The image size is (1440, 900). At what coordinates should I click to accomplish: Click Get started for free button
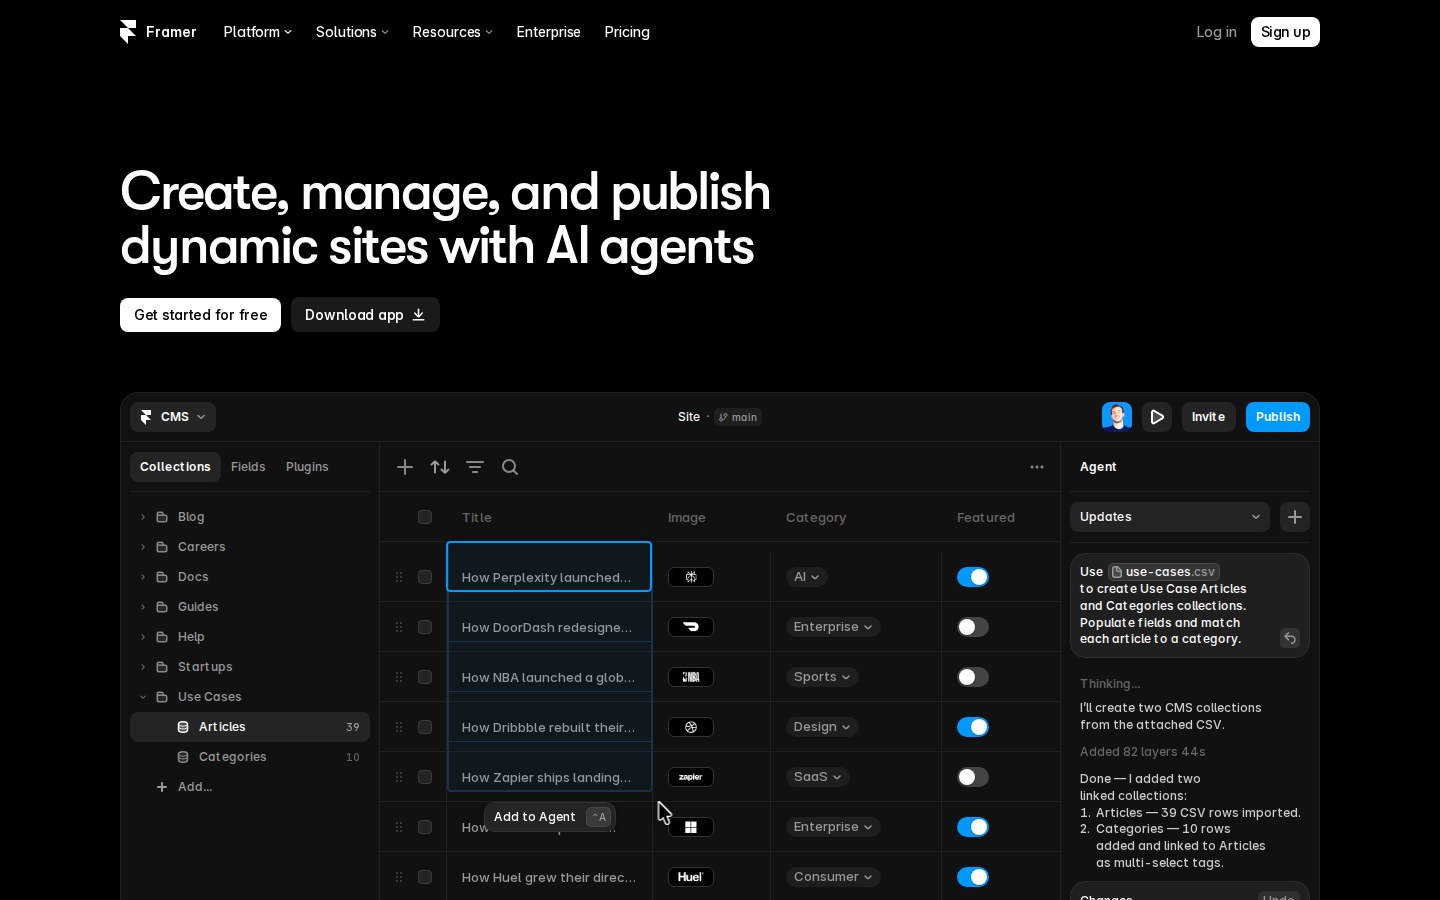[200, 315]
